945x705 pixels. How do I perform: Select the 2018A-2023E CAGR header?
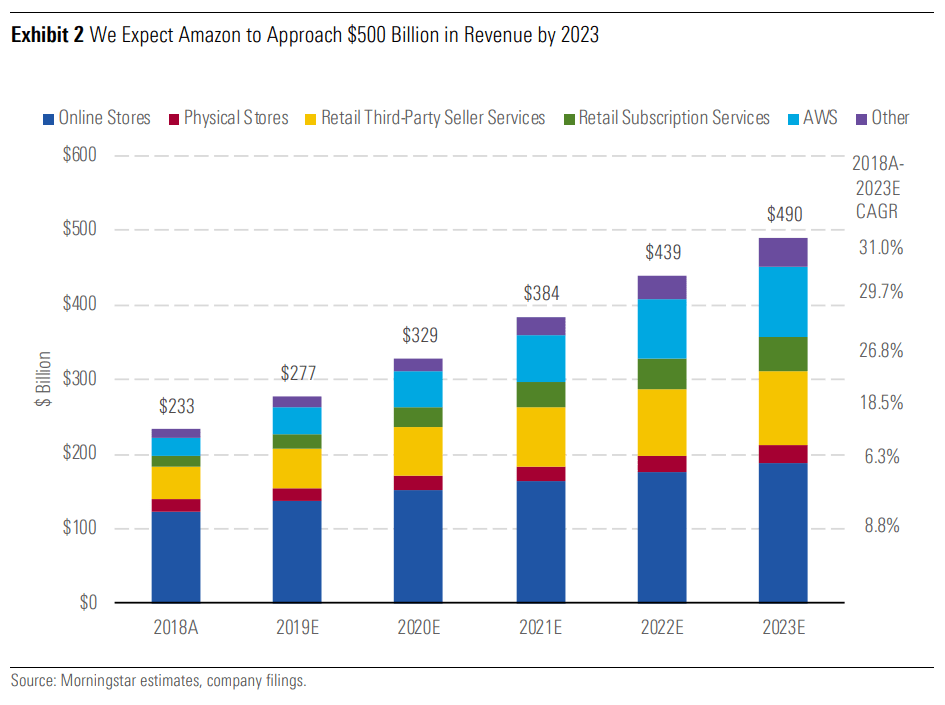877,185
